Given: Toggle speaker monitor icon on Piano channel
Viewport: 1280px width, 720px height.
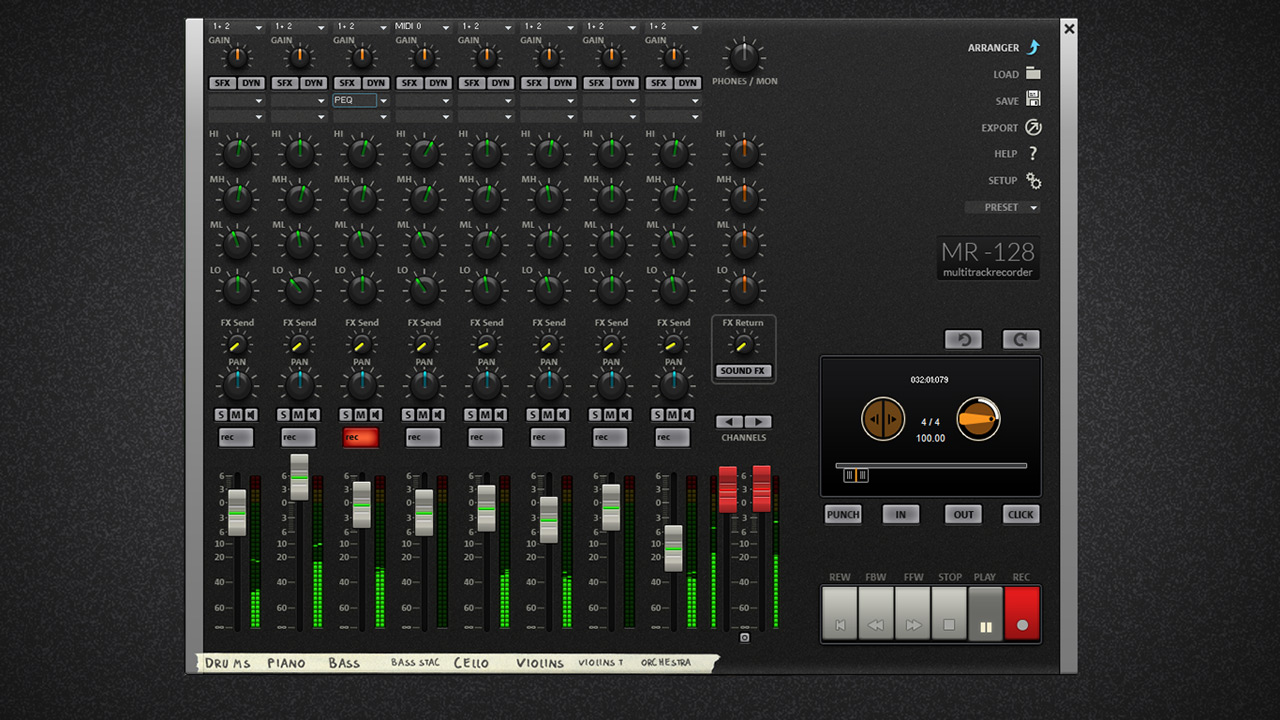Looking at the screenshot, I should (314, 415).
